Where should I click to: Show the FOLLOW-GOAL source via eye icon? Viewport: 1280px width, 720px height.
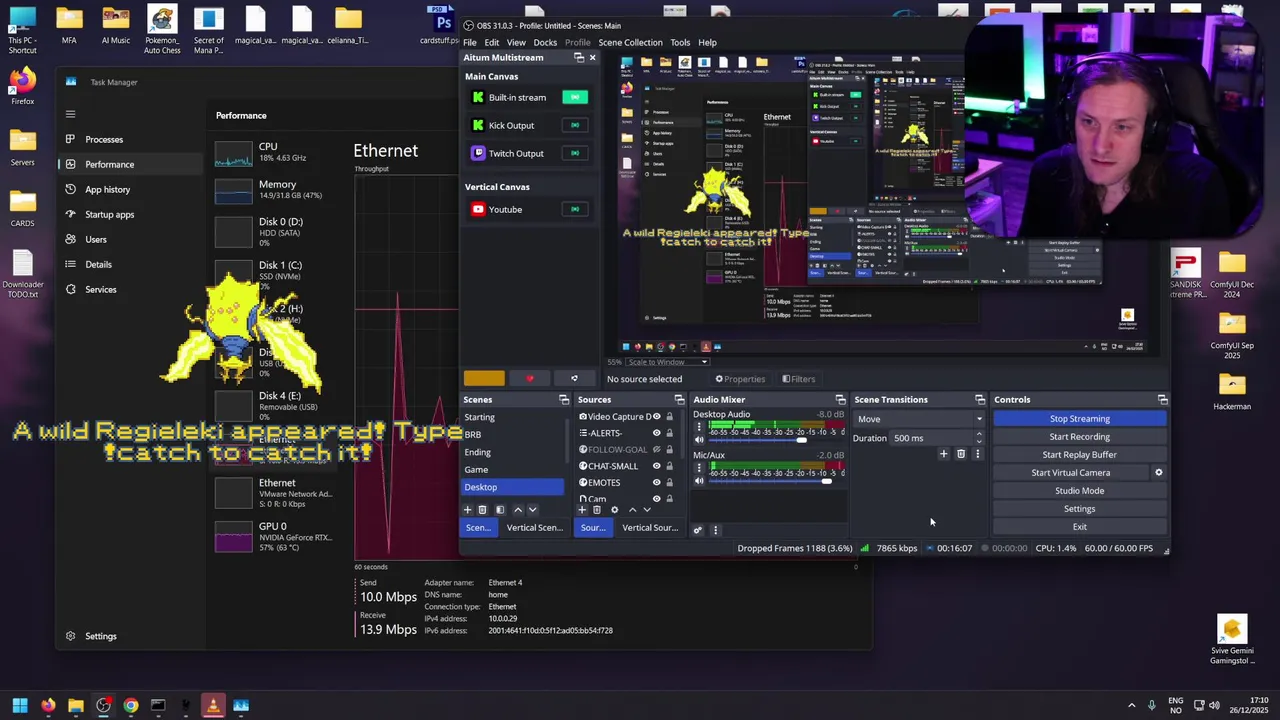(657, 450)
